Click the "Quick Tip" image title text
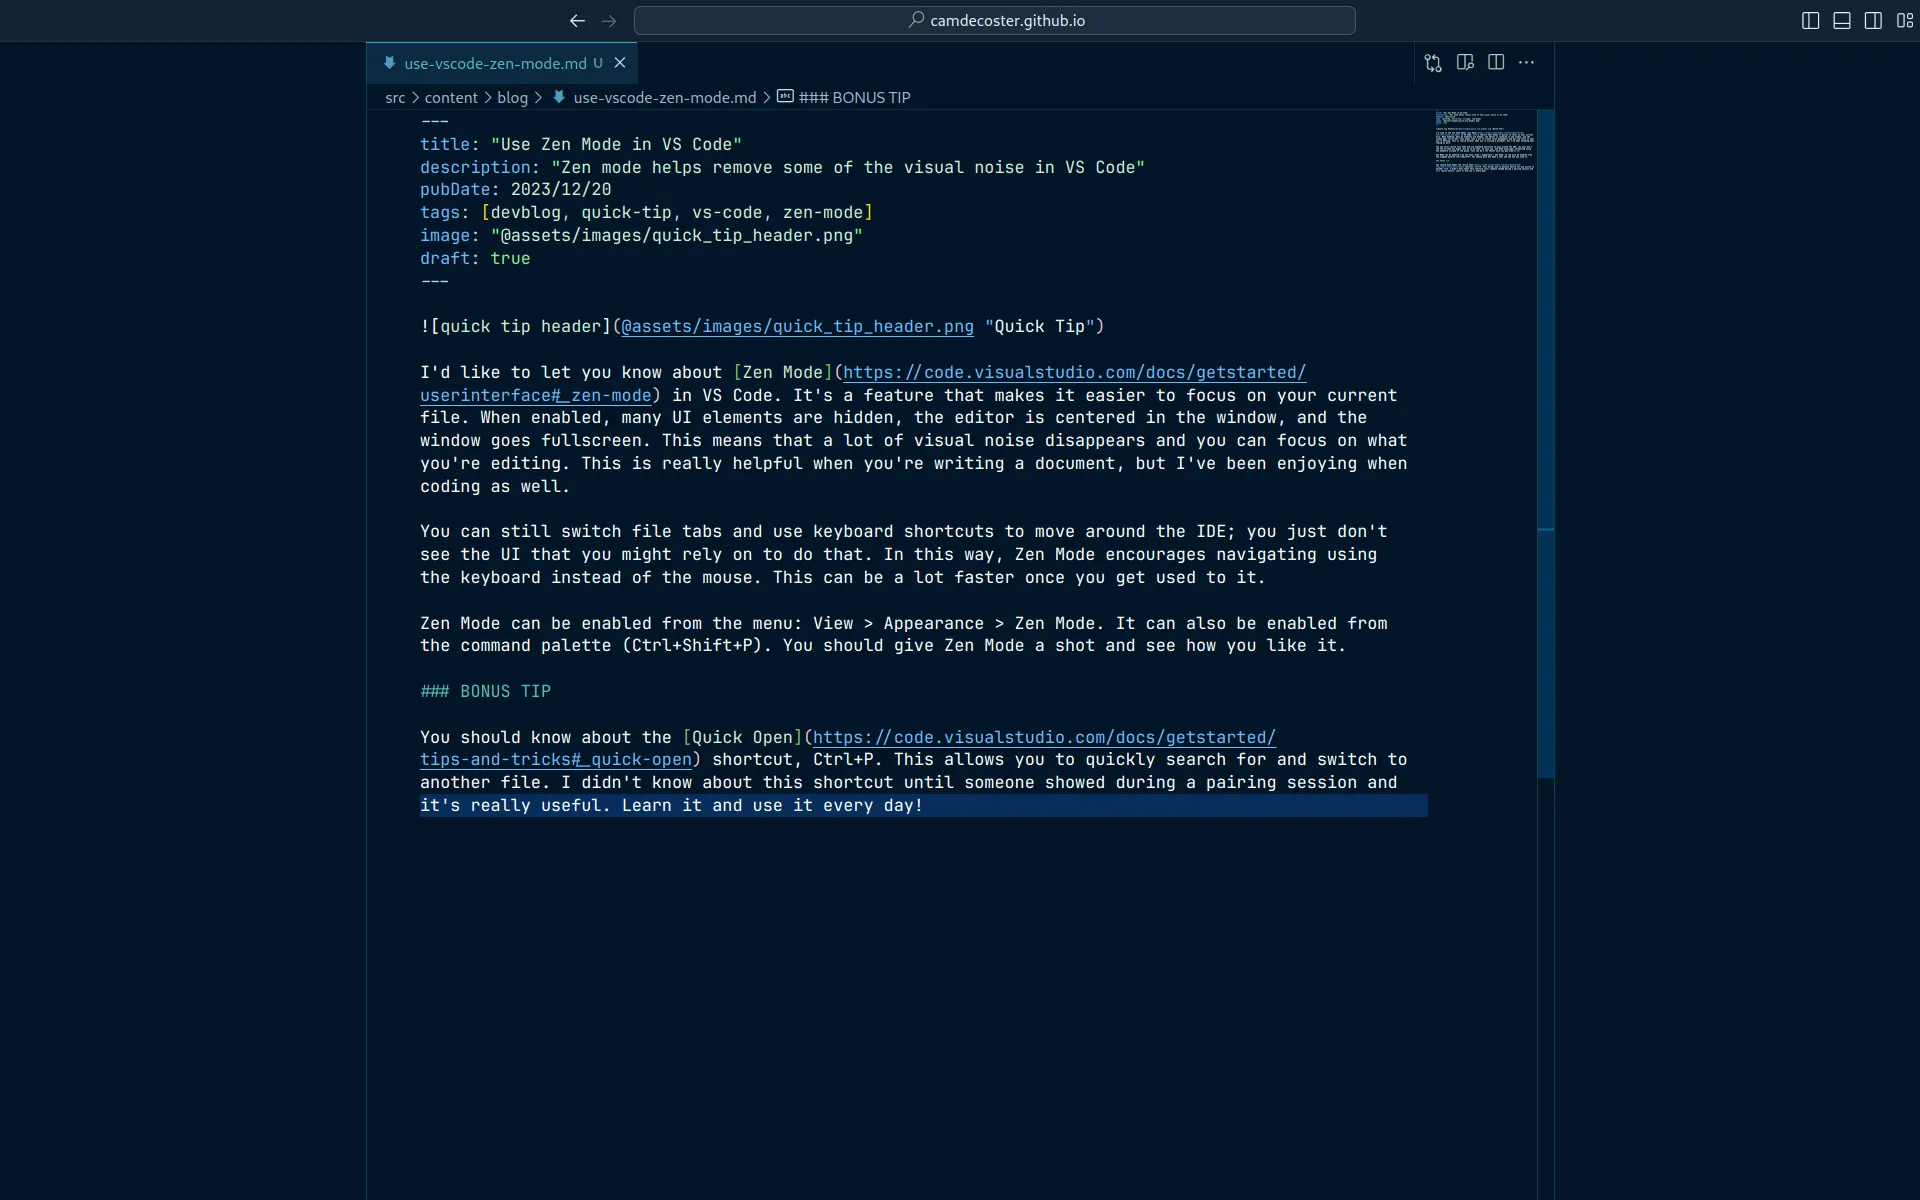 (1039, 327)
